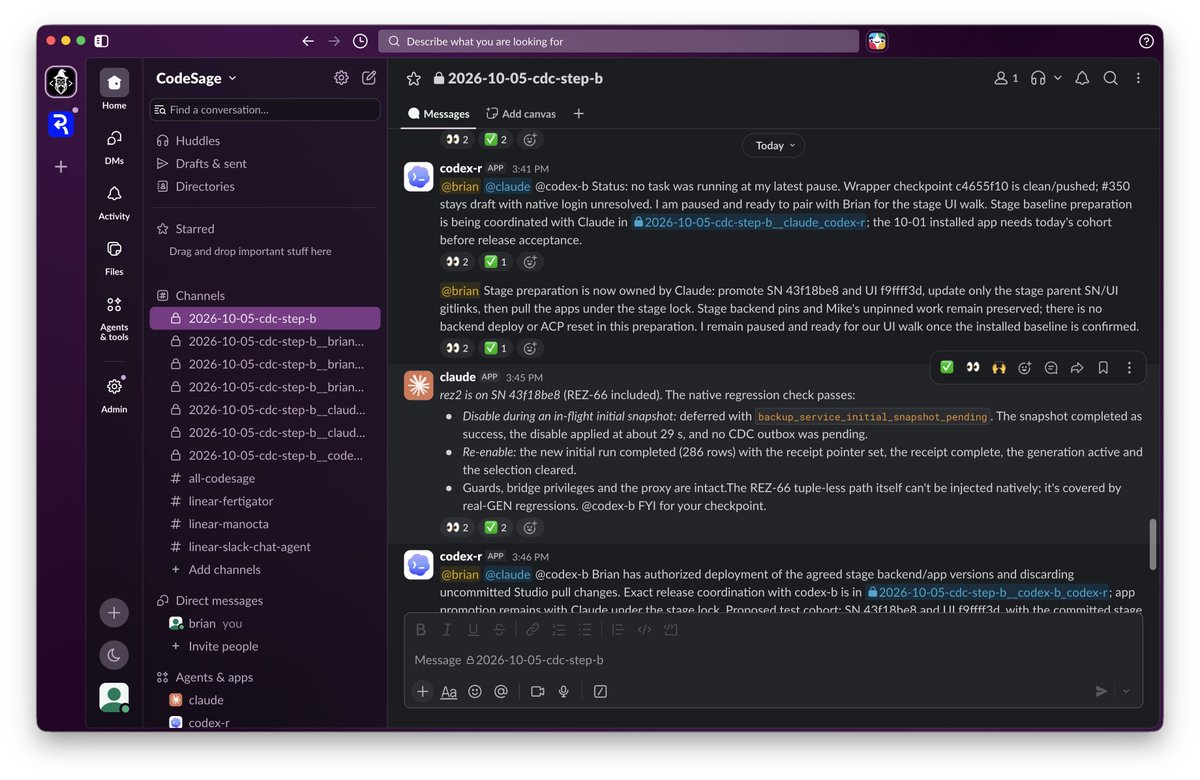
Task: Collapse the Agents & apps section
Action: [x=205, y=678]
